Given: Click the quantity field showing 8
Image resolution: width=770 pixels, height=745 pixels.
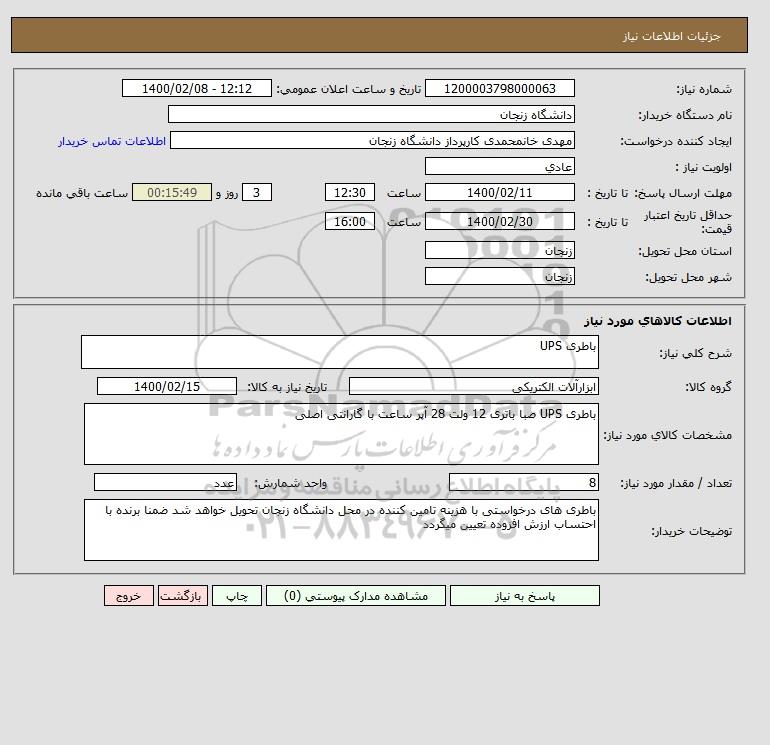Looking at the screenshot, I should coord(523,483).
